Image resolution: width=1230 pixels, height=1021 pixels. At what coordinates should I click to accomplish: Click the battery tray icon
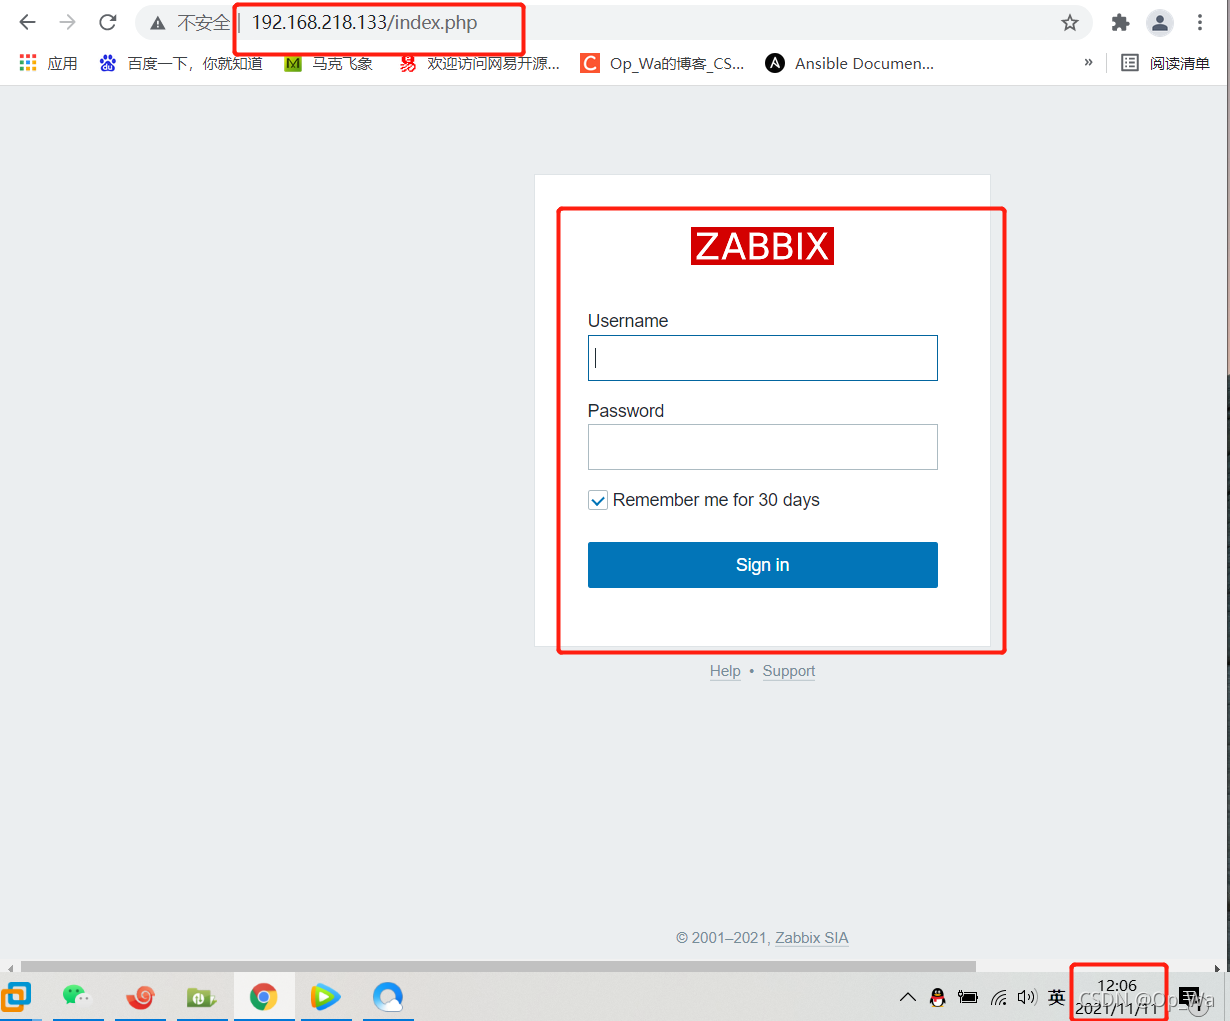point(968,997)
